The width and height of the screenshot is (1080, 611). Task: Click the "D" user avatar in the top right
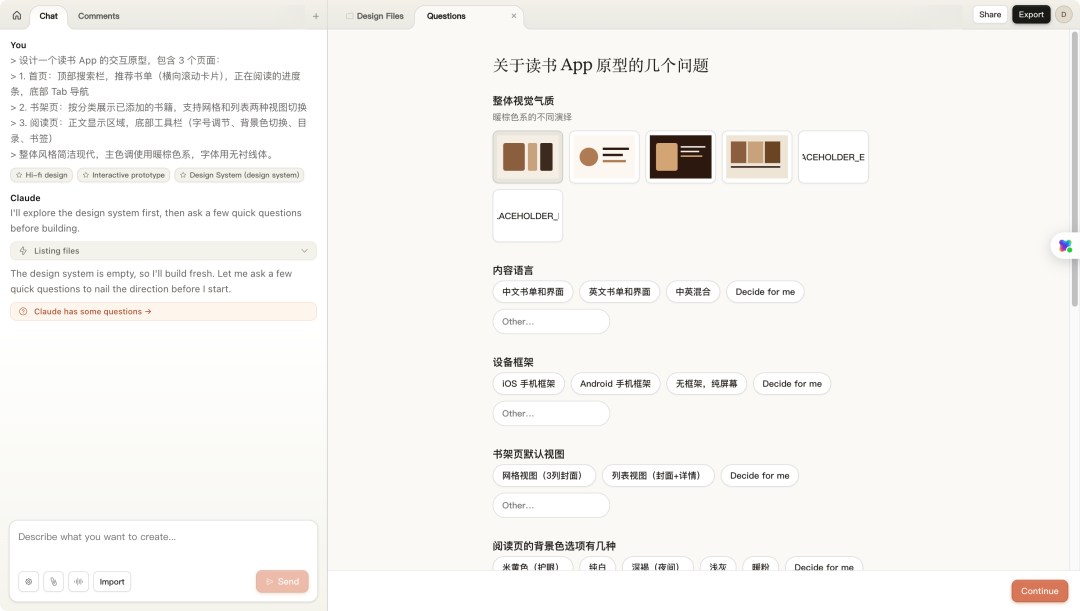tap(1062, 15)
